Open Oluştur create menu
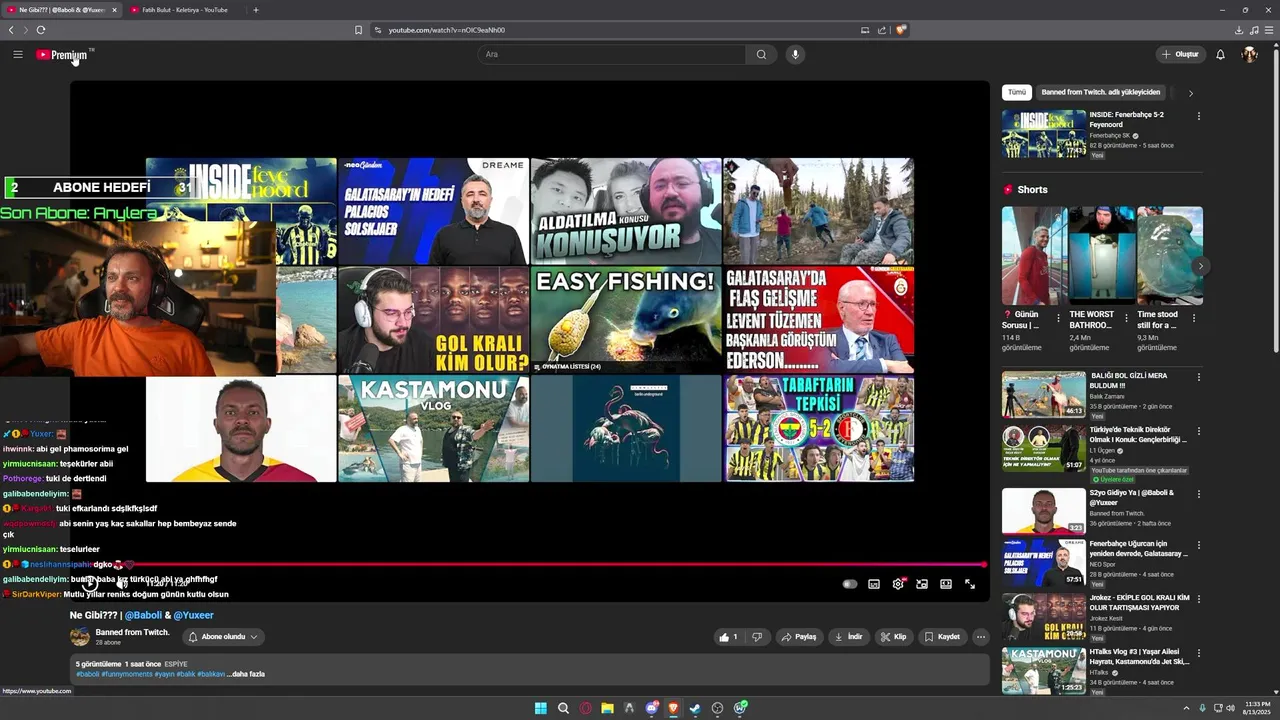The image size is (1280, 720). (1180, 54)
